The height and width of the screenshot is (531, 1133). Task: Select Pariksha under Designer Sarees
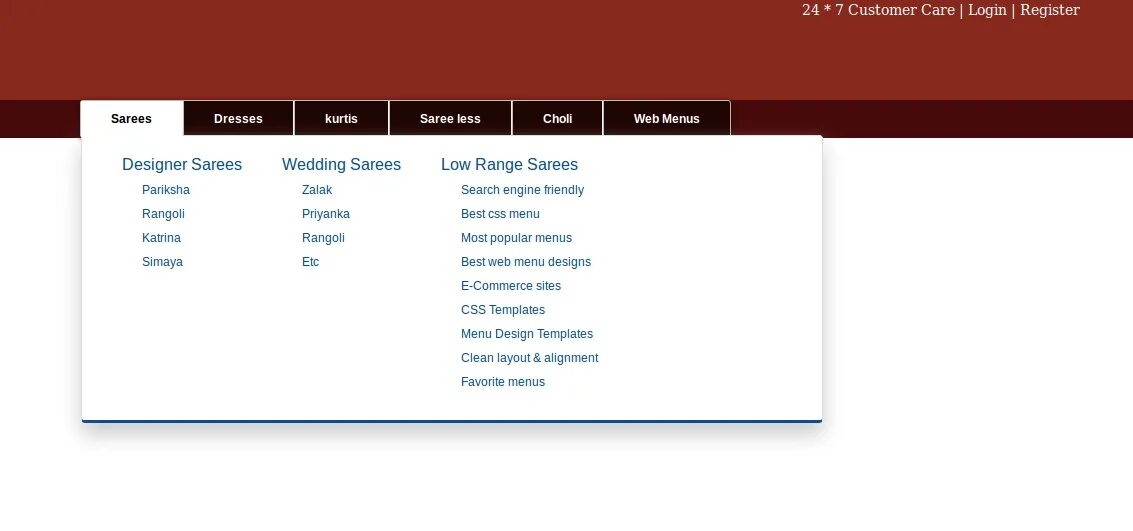click(165, 190)
